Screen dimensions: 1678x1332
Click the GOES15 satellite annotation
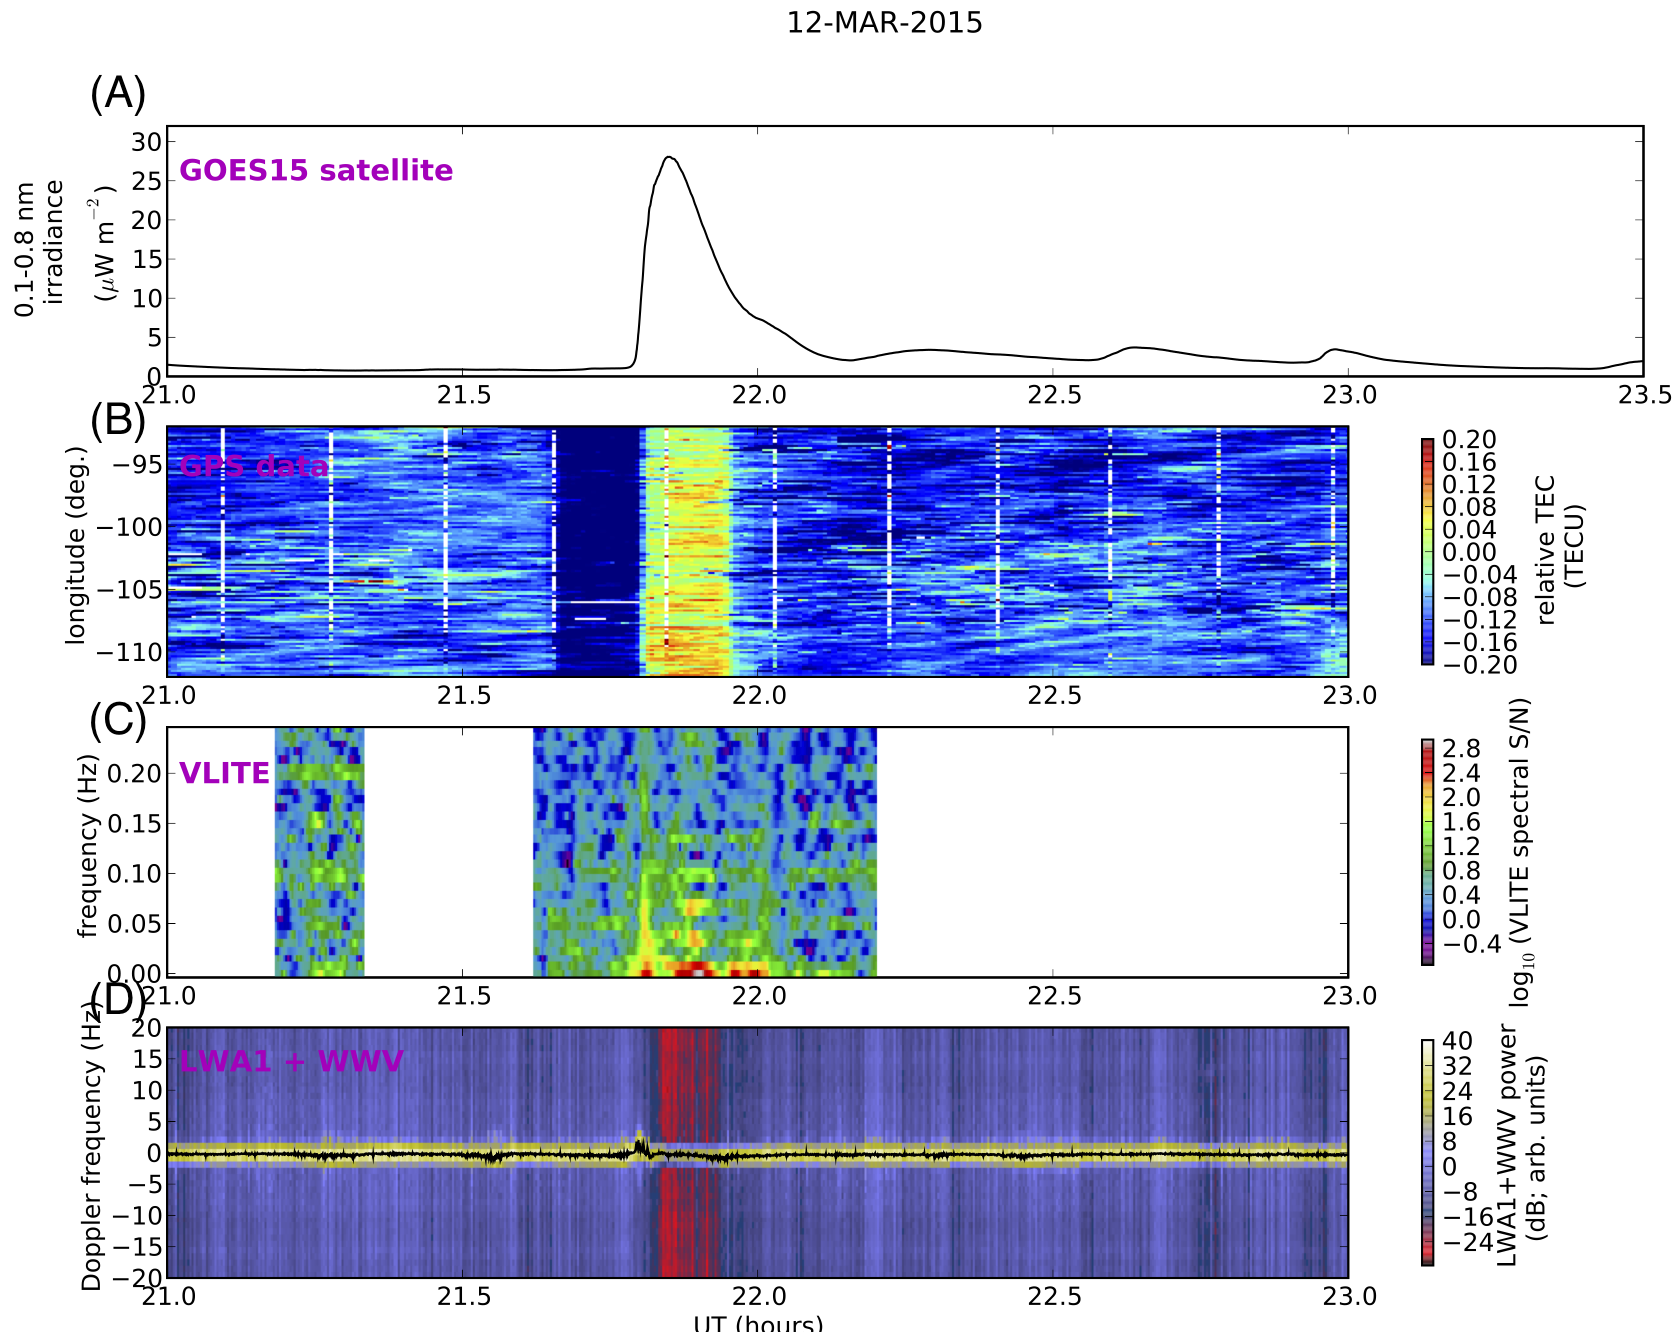pyautogui.click(x=316, y=170)
